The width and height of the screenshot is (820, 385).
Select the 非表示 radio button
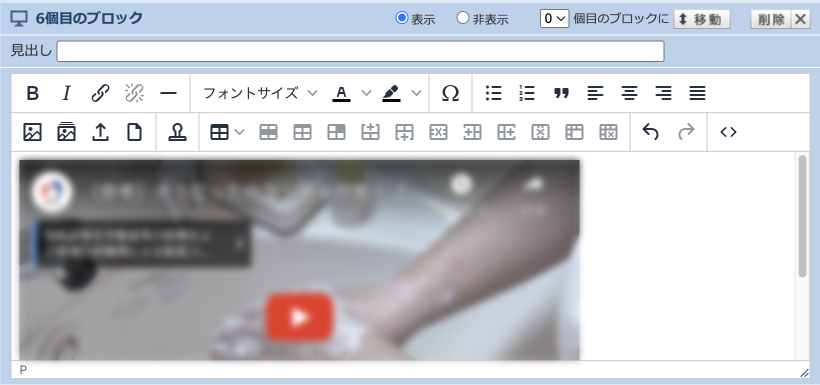[463, 18]
